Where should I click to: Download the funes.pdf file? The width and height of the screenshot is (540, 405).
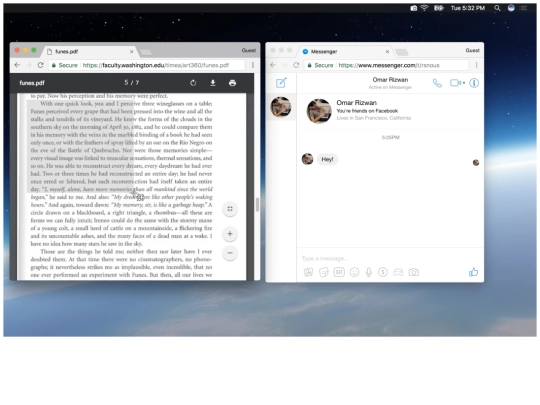tap(213, 83)
